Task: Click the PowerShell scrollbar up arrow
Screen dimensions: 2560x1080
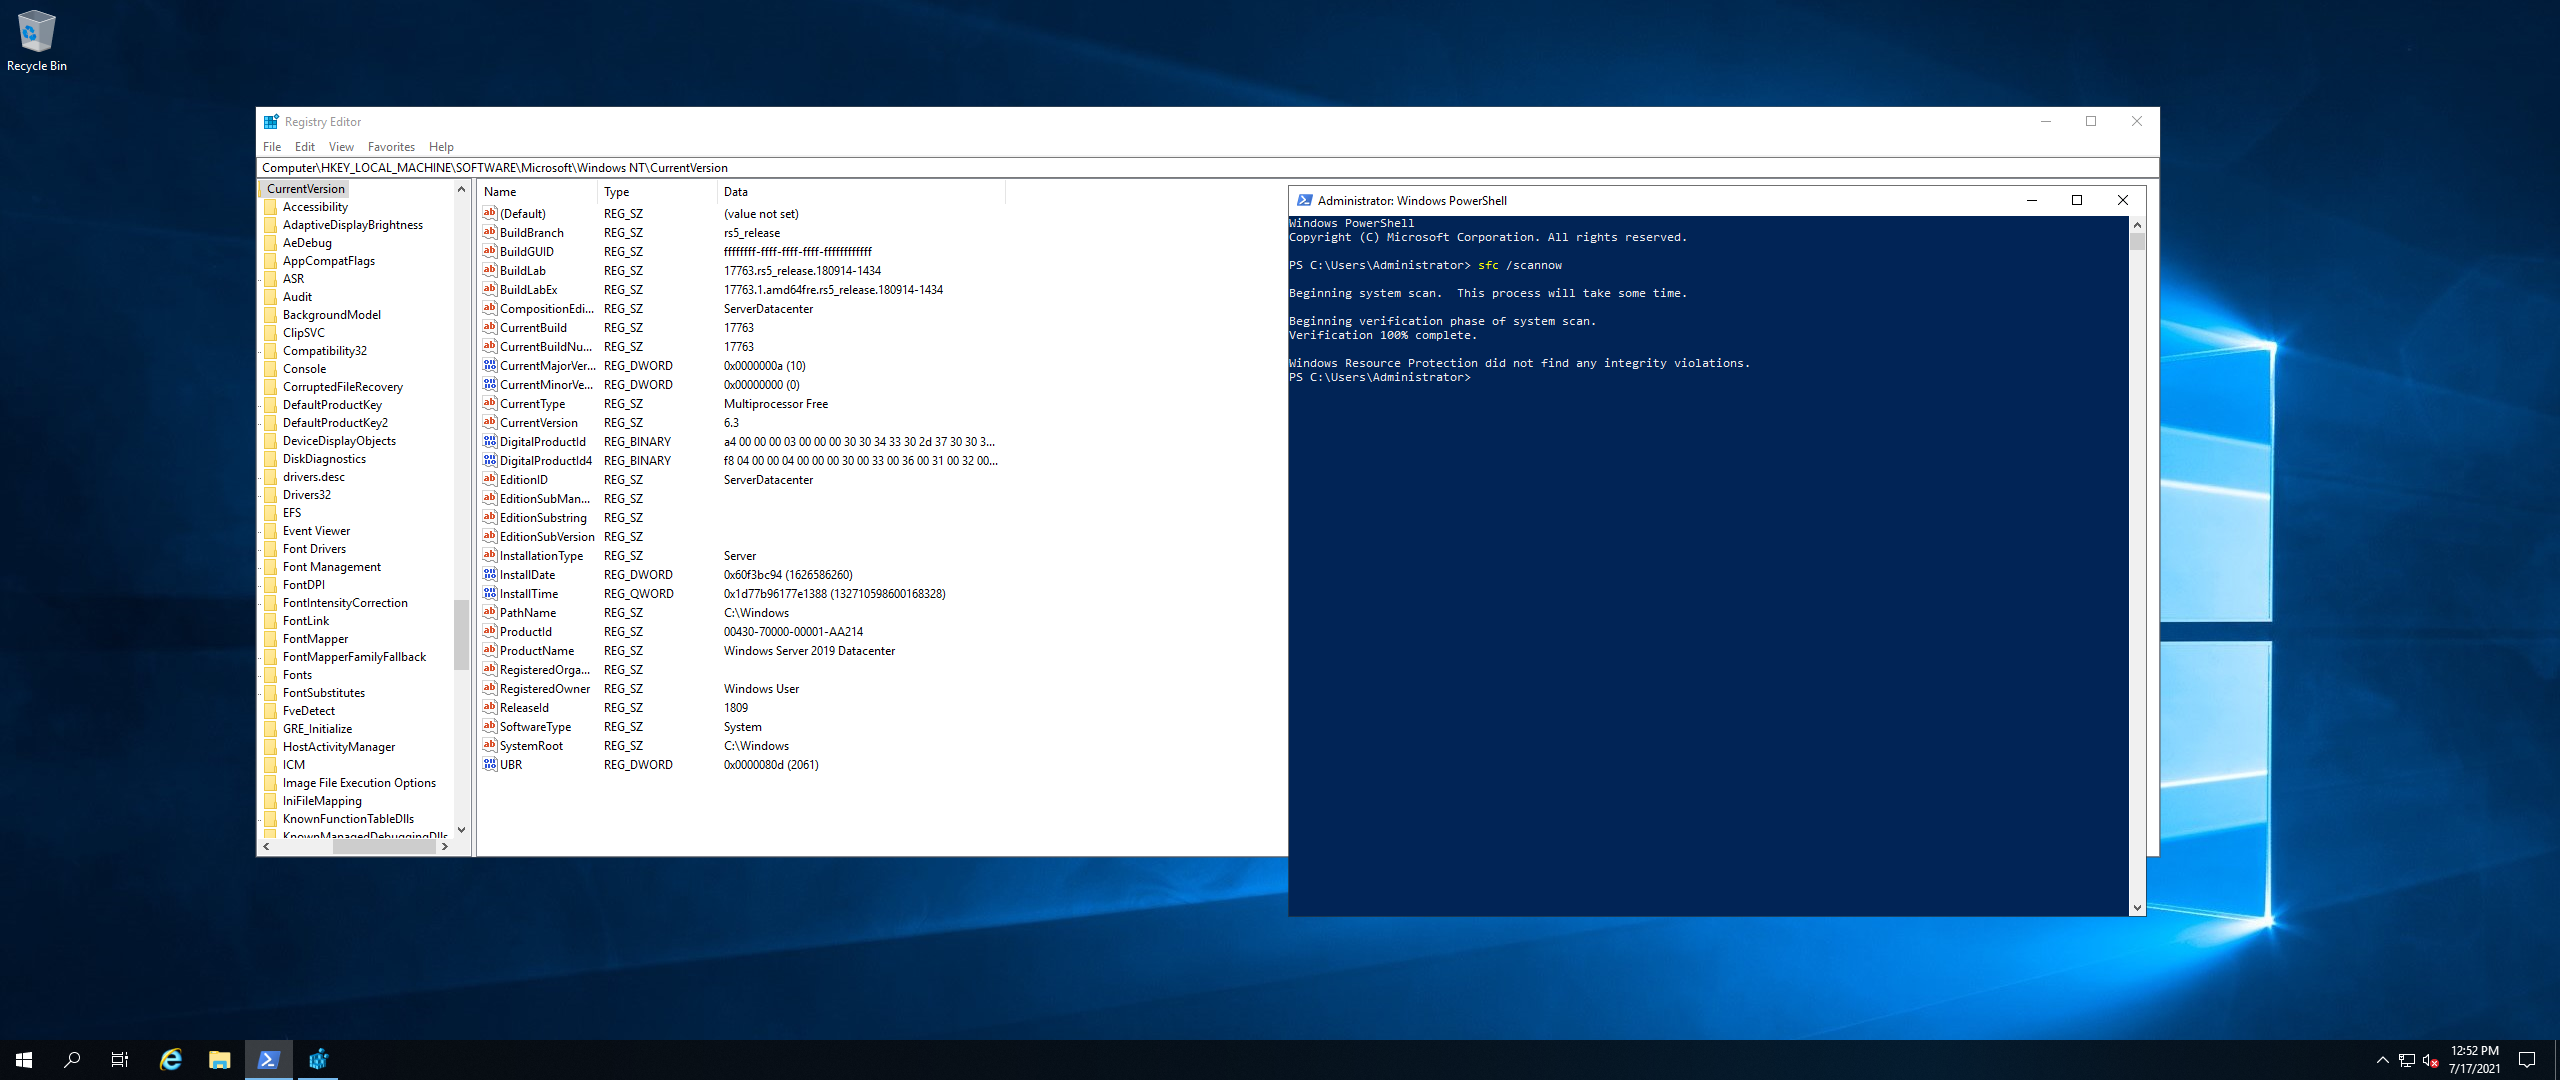Action: (2137, 224)
